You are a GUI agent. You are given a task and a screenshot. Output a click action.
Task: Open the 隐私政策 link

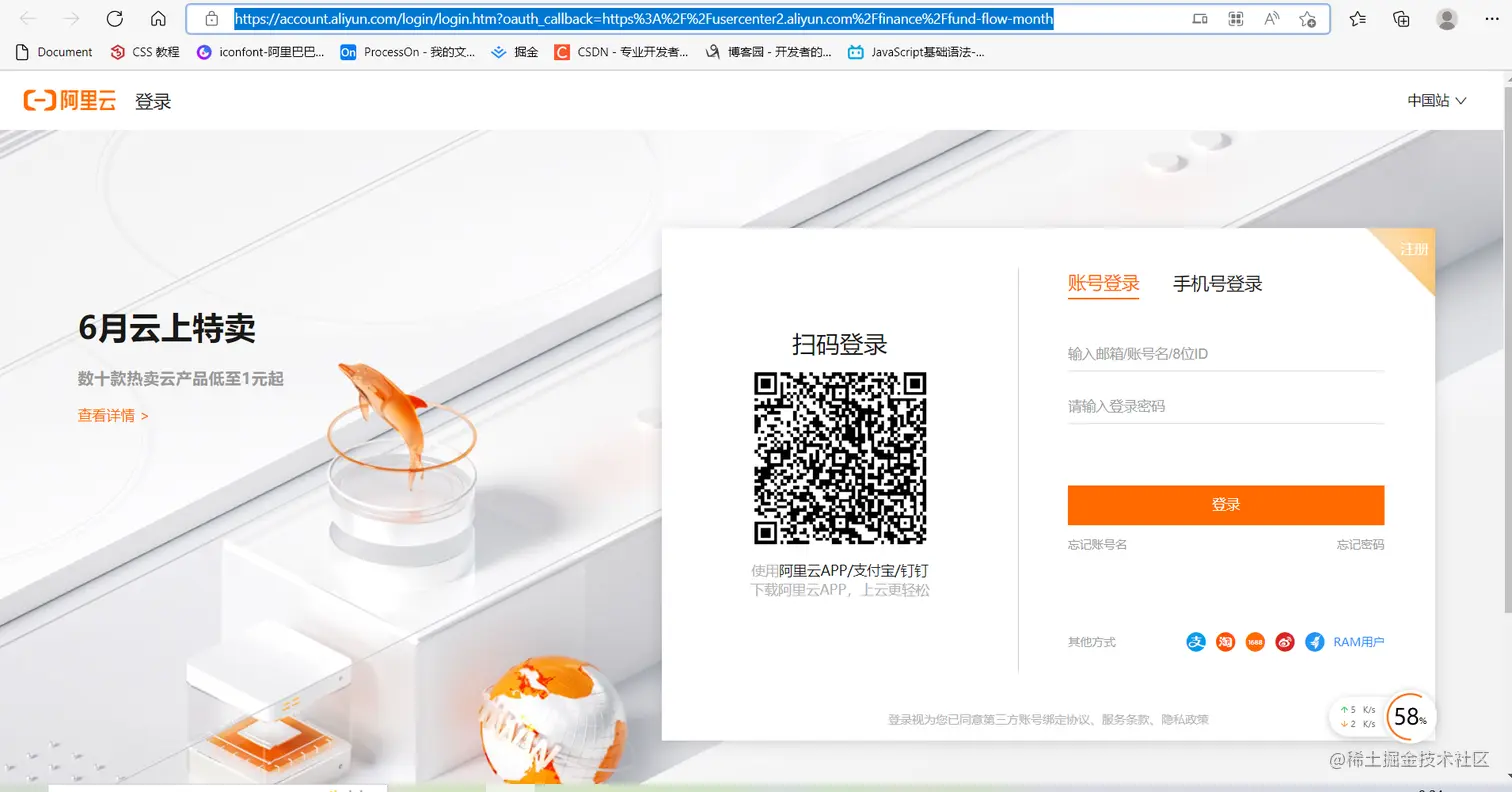click(x=1185, y=719)
